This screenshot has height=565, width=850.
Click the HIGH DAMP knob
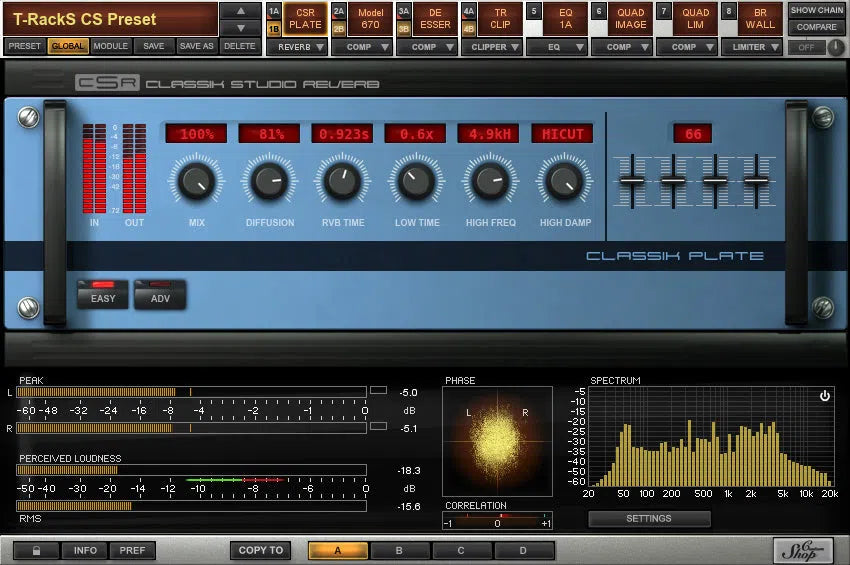pos(563,181)
